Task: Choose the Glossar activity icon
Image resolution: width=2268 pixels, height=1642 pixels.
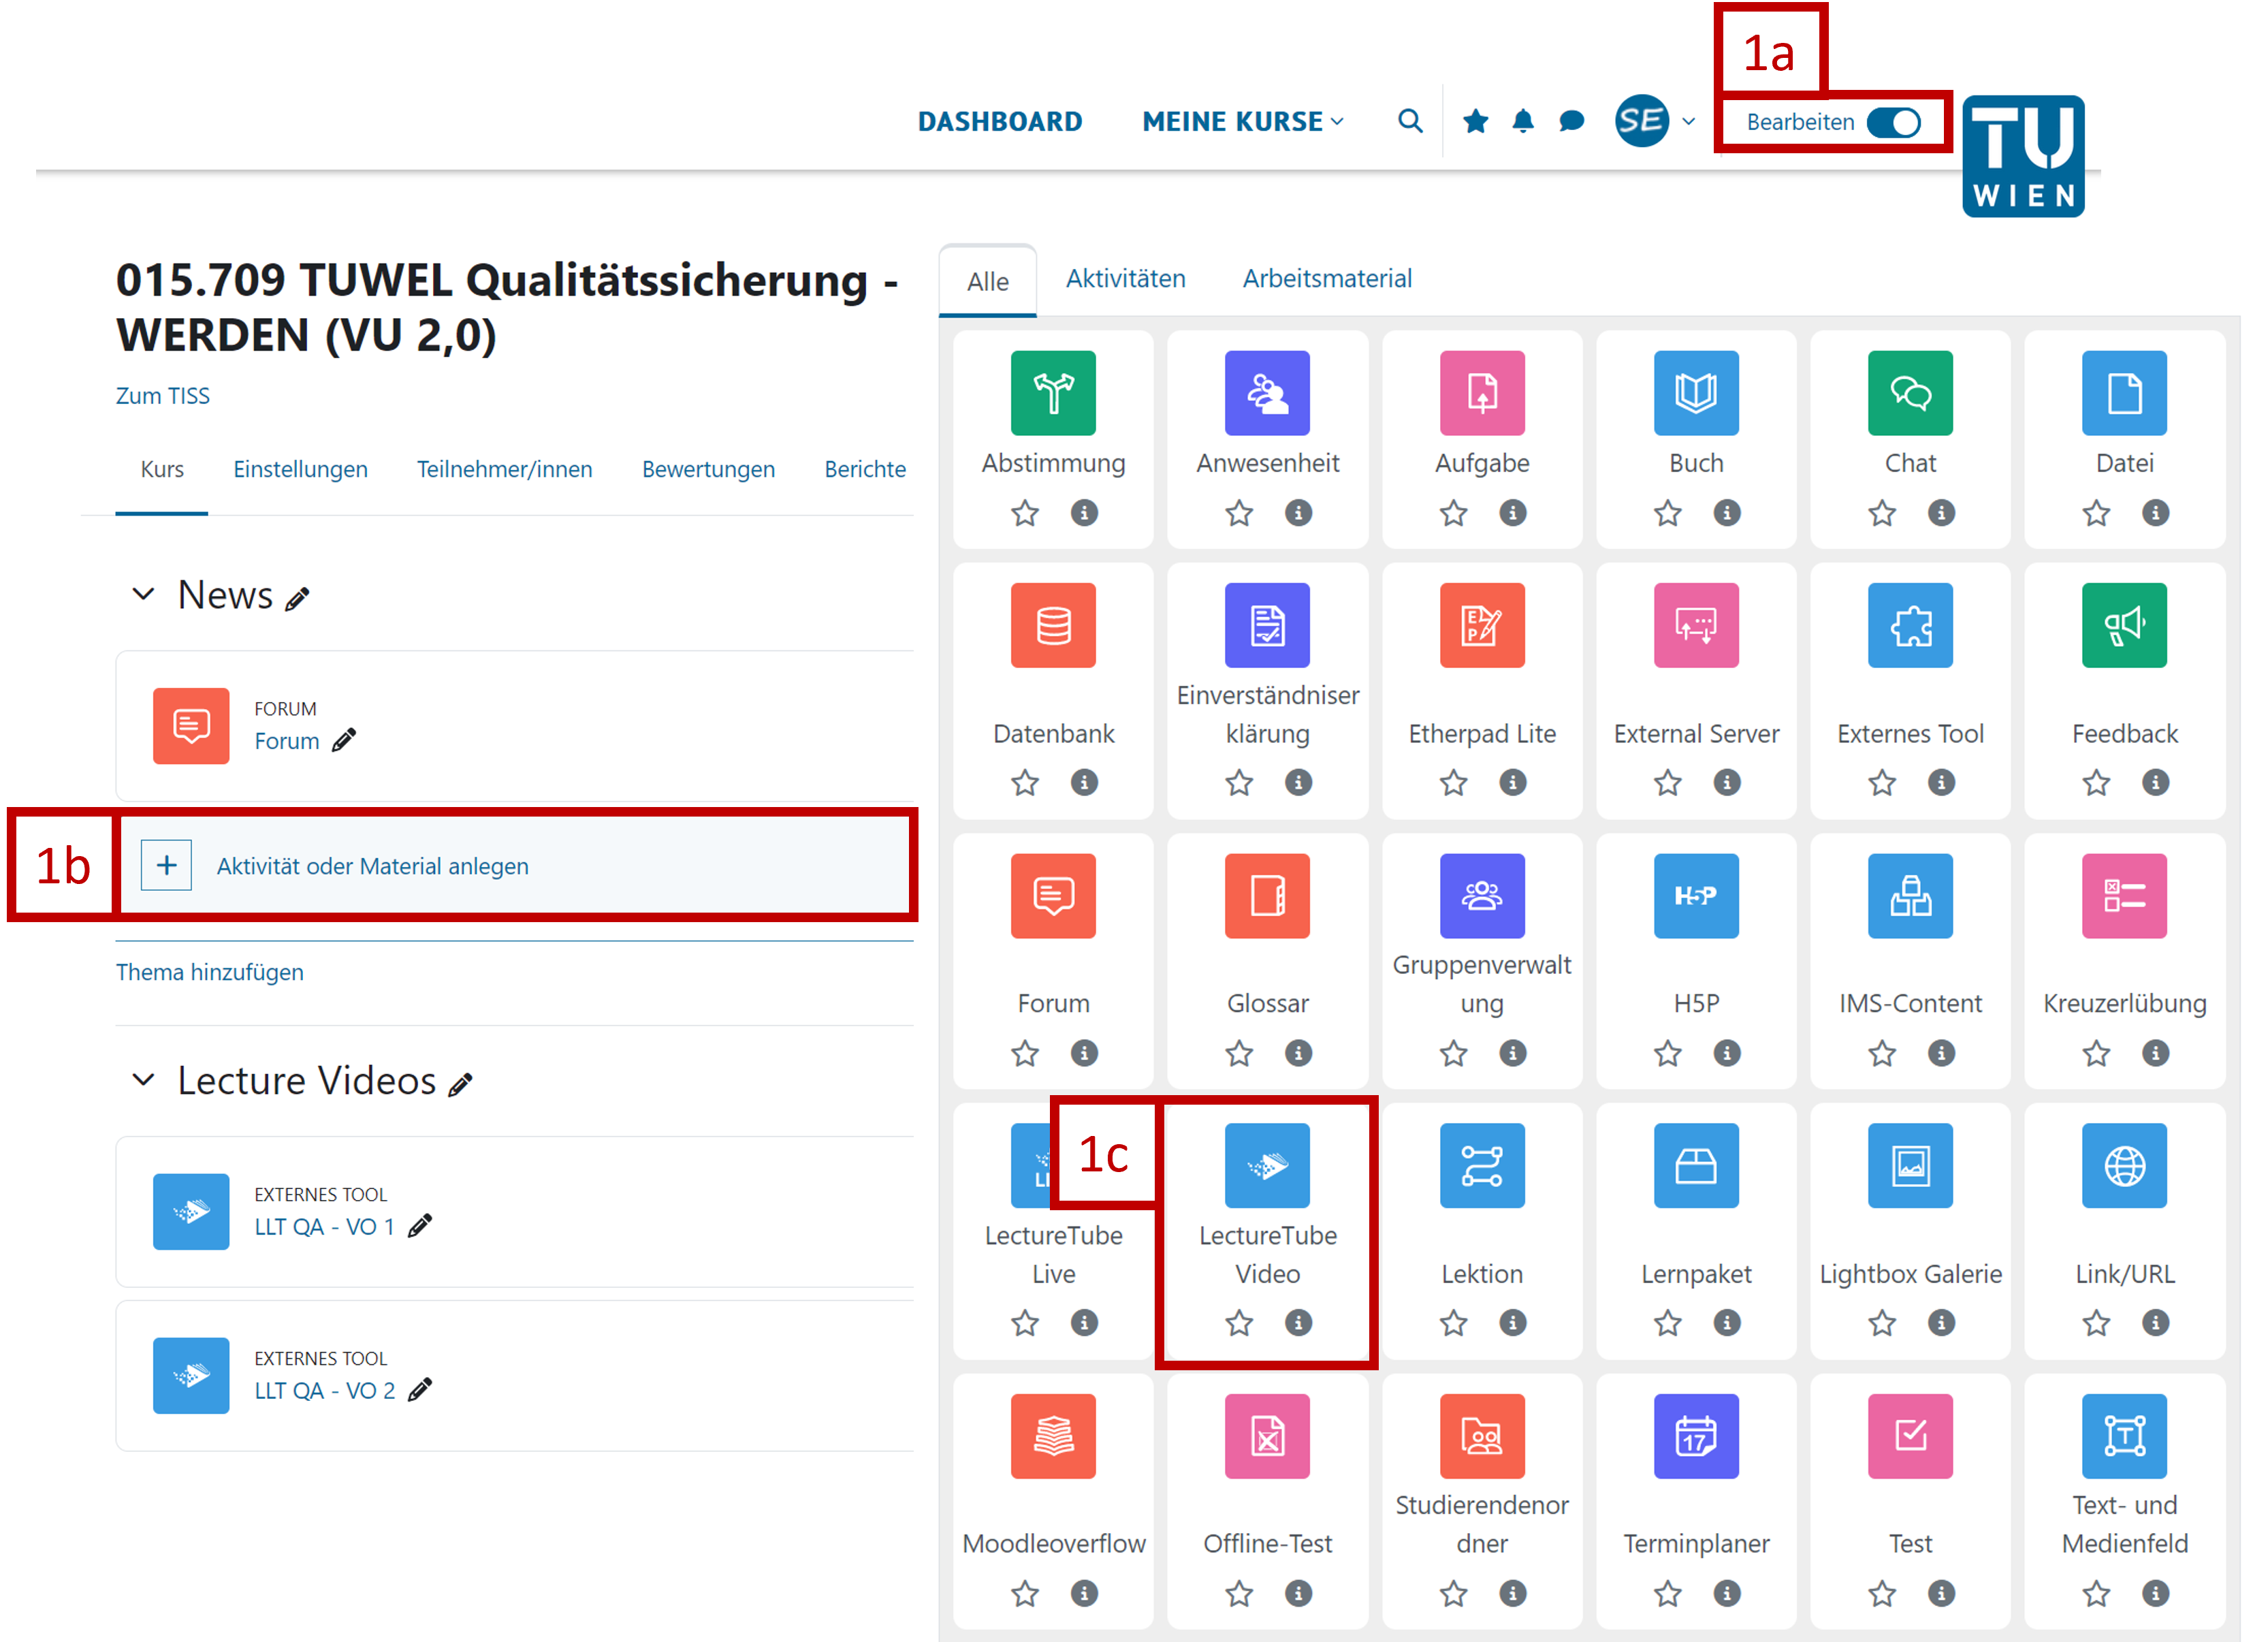Action: (1267, 896)
